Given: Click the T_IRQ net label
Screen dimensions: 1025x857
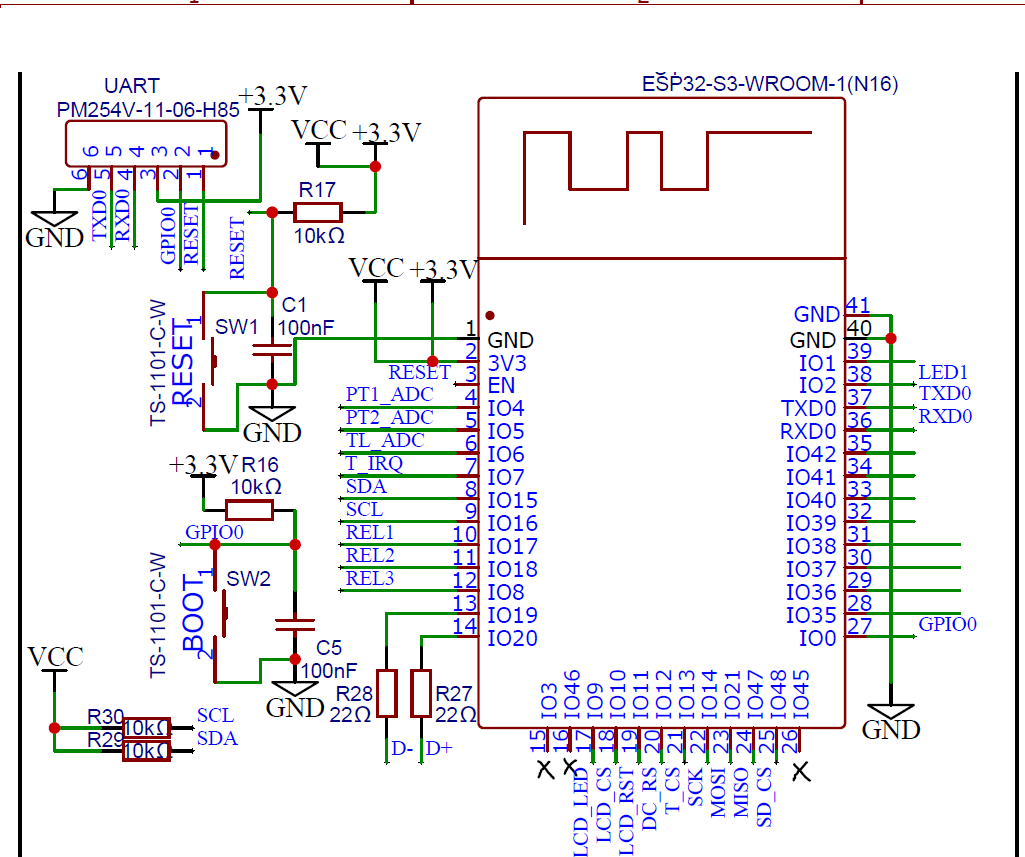Looking at the screenshot, I should pos(374,464).
